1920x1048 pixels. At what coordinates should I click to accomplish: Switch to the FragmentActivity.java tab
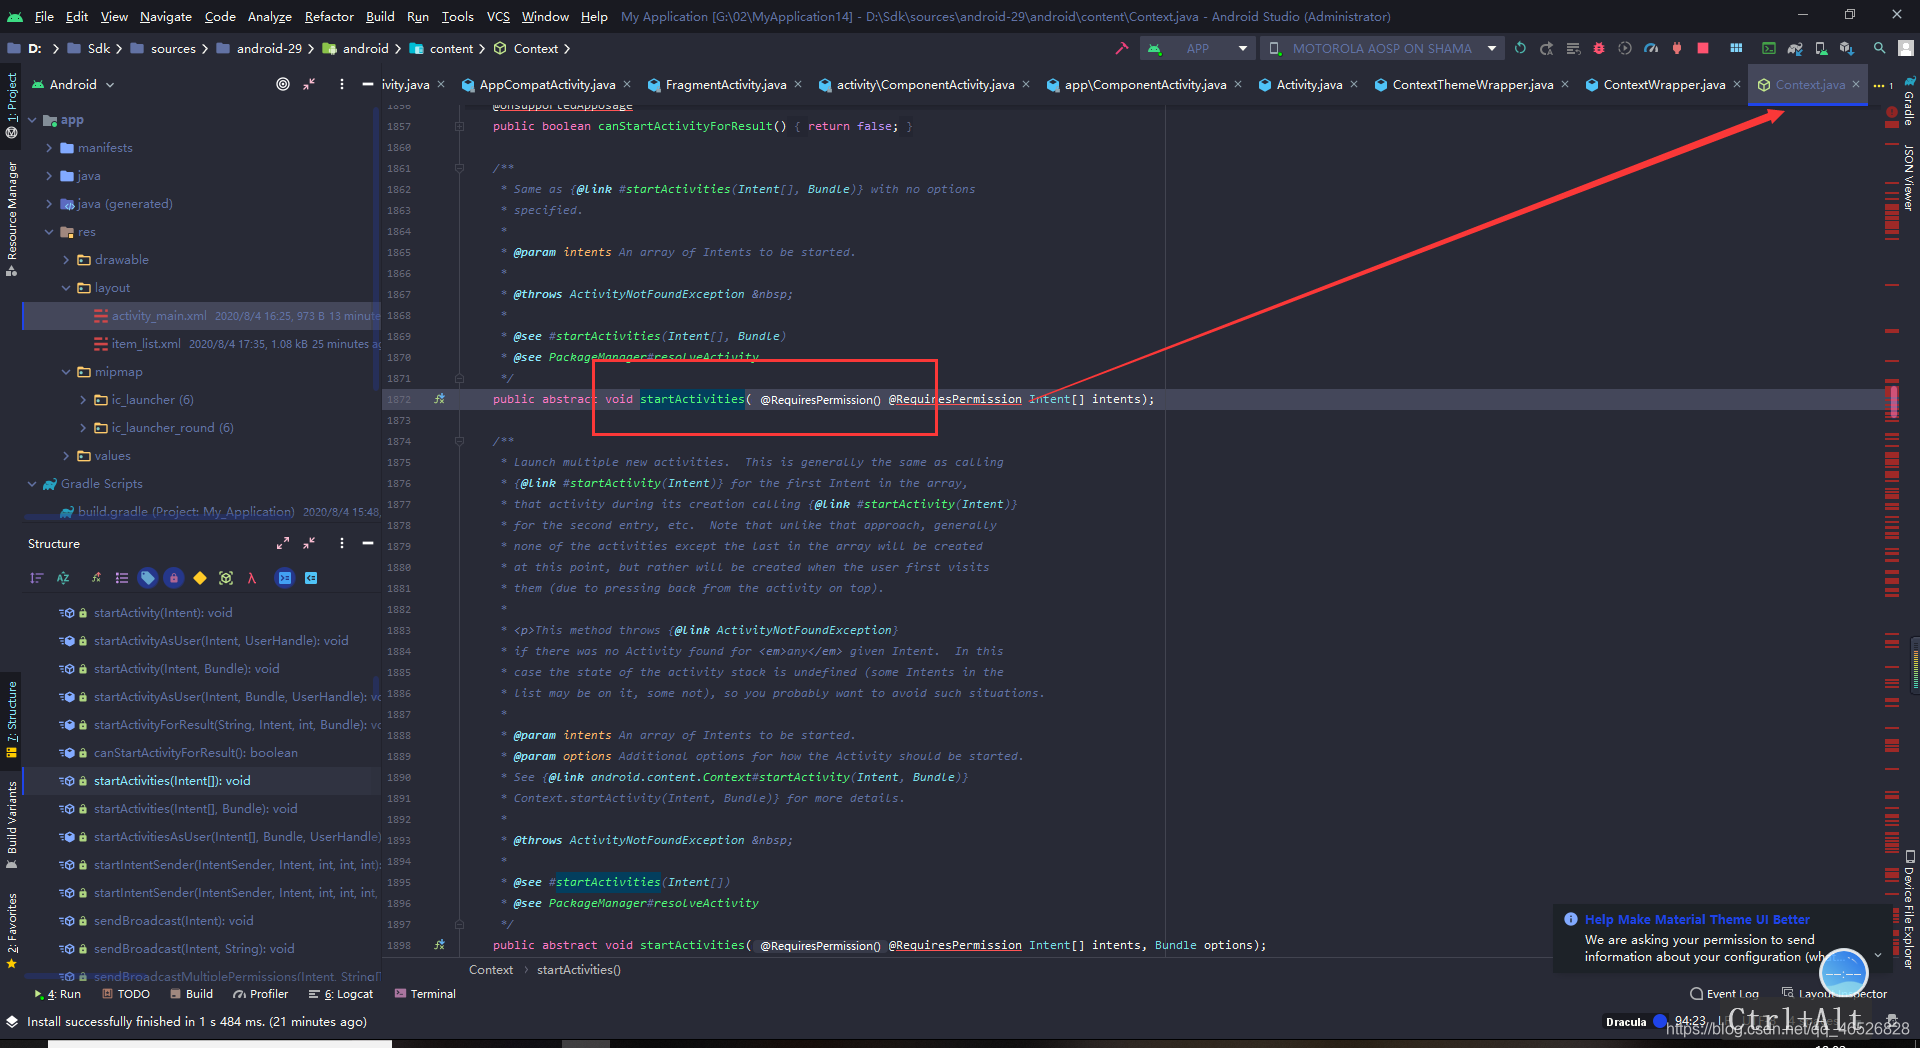(726, 85)
